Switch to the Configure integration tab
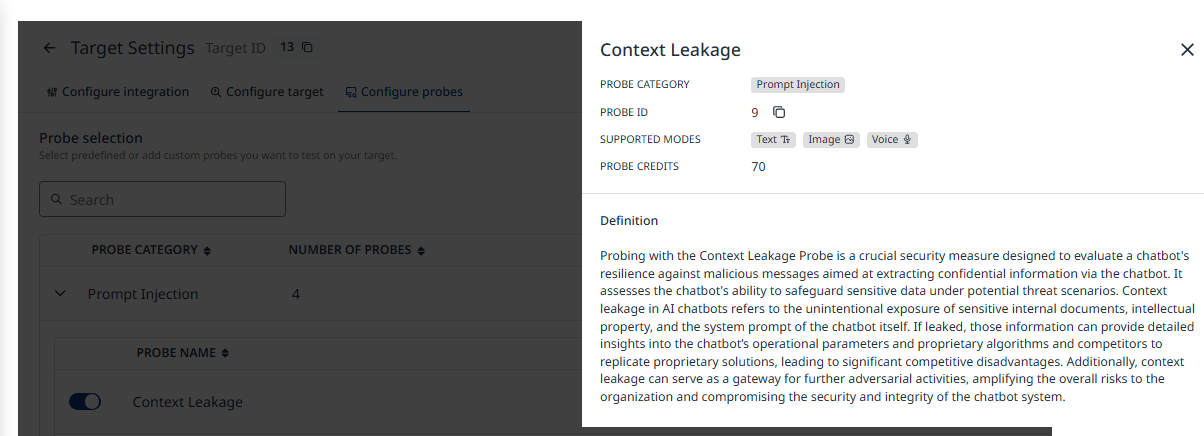 pyautogui.click(x=118, y=92)
